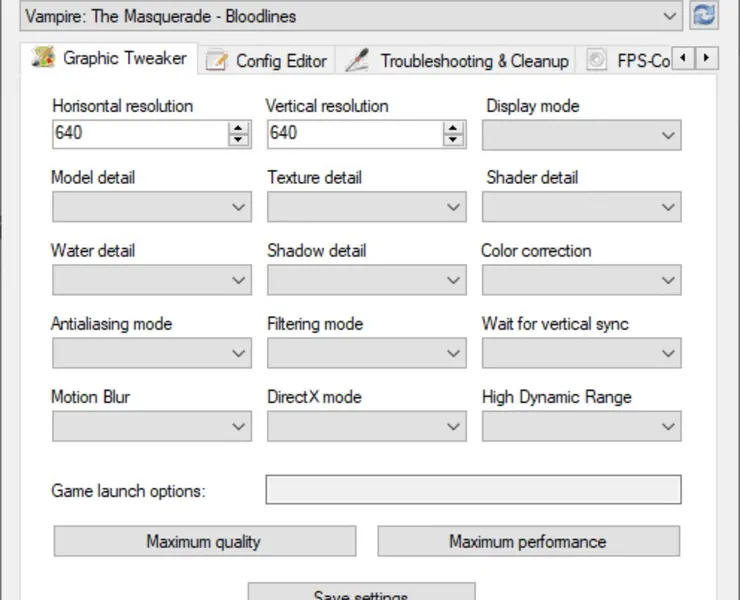Screen dimensions: 740x600
Task: Switch to Troubleshooting & Cleanup tab
Action: click(x=455, y=60)
